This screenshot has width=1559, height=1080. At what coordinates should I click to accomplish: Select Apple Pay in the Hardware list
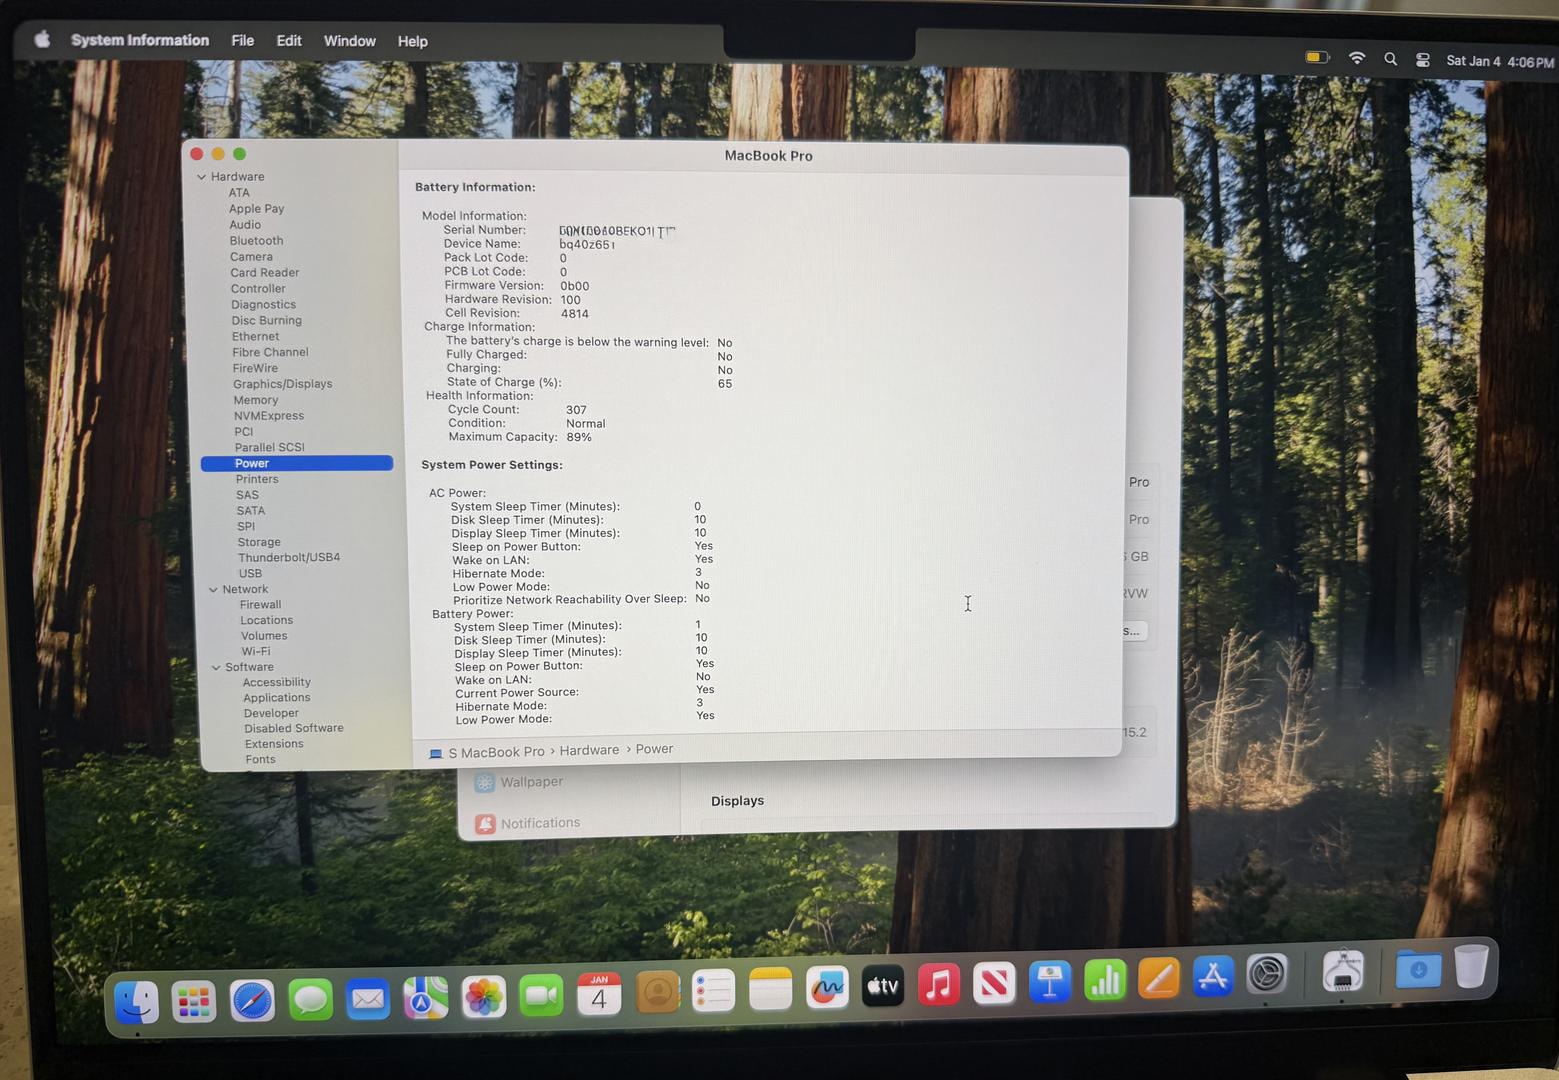[x=257, y=209]
